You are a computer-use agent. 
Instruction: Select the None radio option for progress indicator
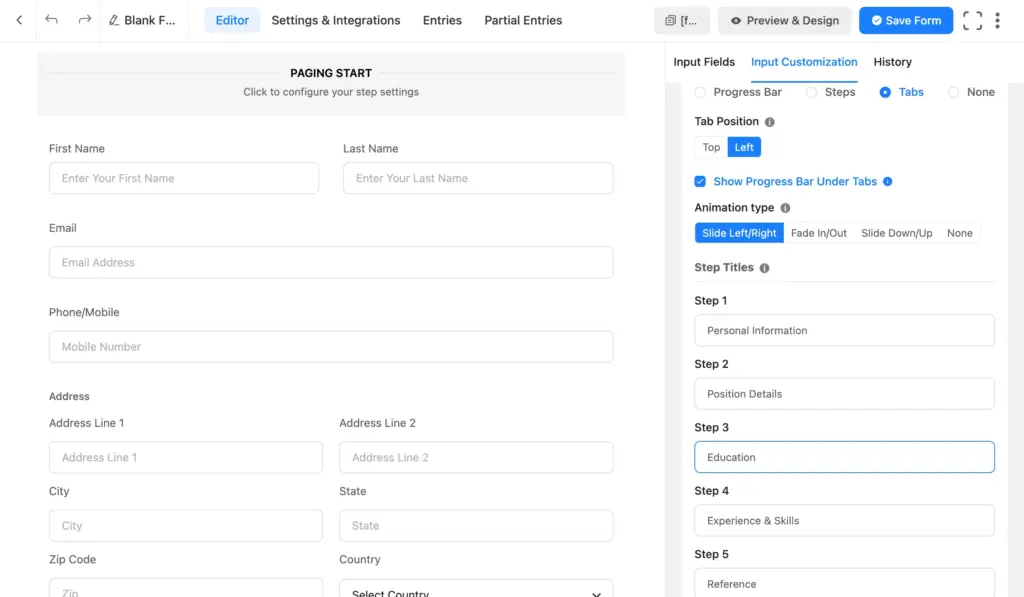click(953, 93)
